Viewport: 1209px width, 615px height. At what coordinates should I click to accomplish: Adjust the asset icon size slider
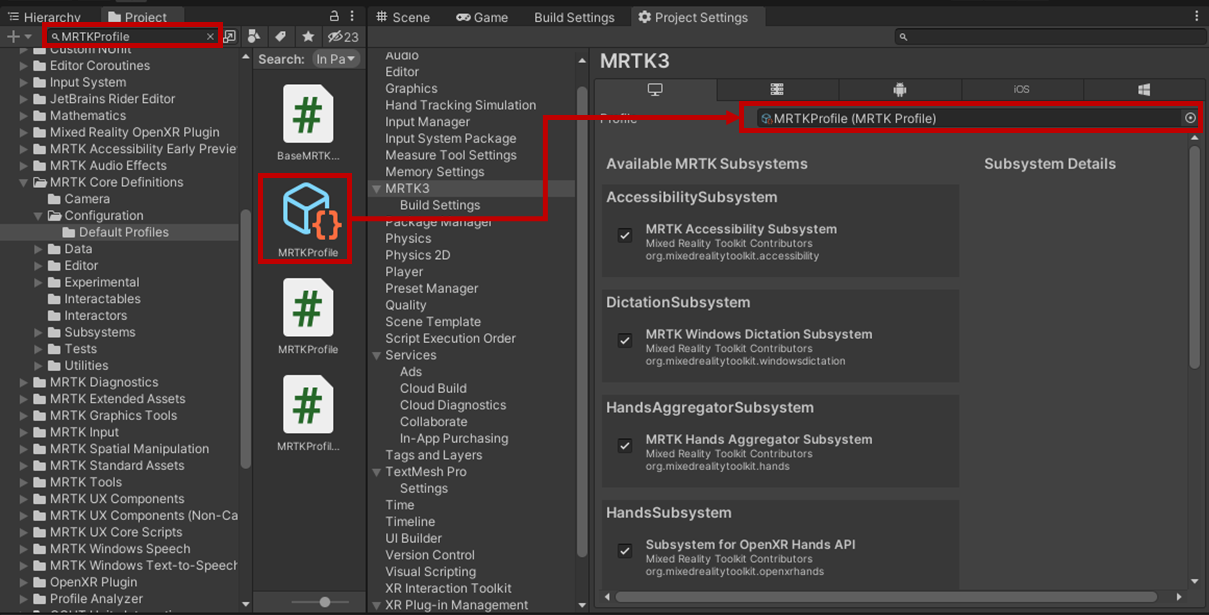pos(325,602)
